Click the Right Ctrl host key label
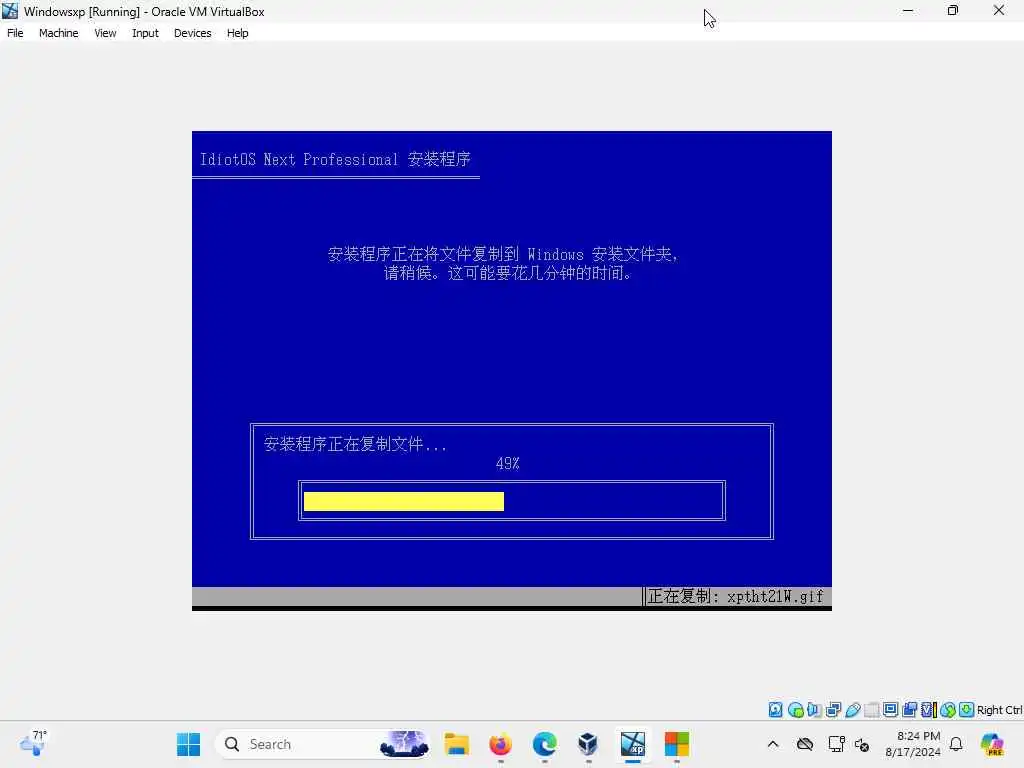The image size is (1024, 768). [x=999, y=710]
